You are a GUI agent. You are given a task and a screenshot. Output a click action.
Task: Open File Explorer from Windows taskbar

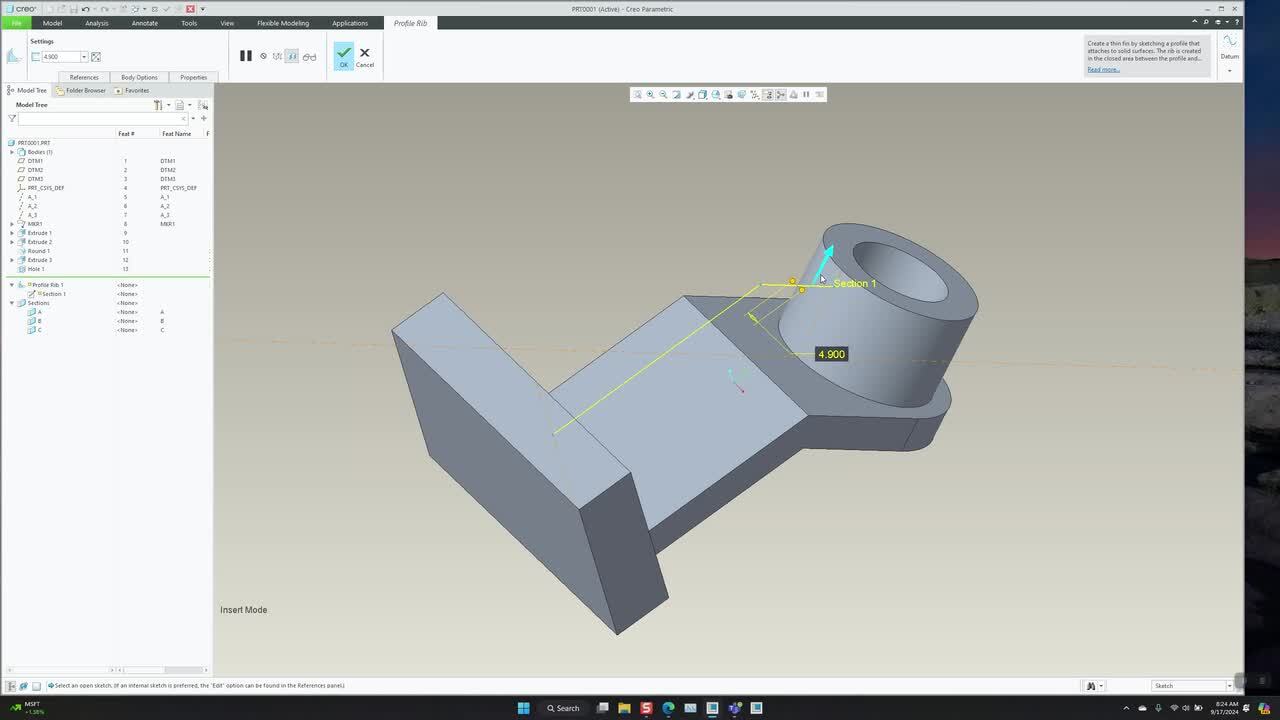click(x=624, y=708)
